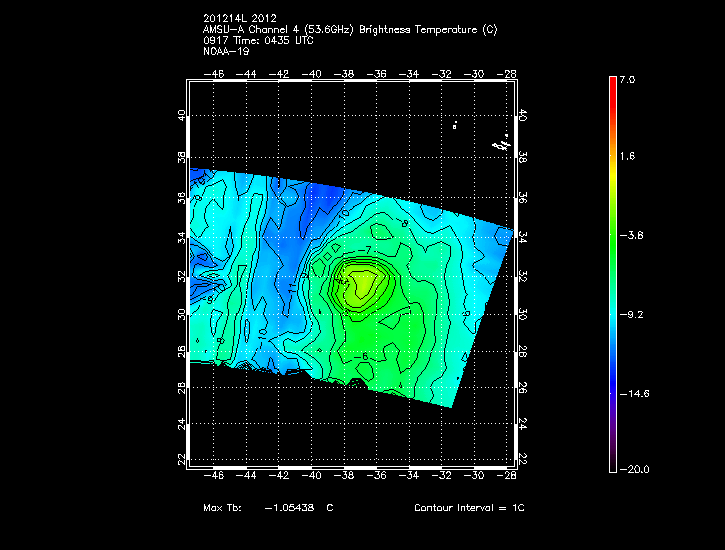Click the 40 latitude label on left axis
Viewport: 725px width, 550px height.
click(182, 116)
